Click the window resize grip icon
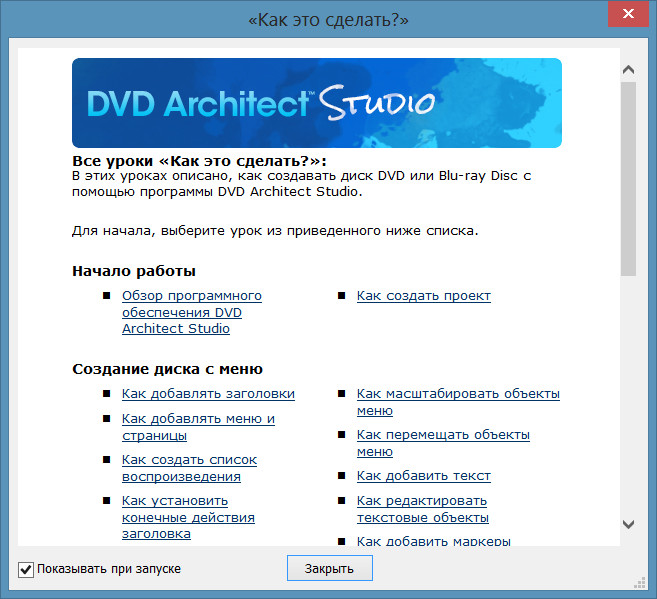Image resolution: width=657 pixels, height=599 pixels. 640,583
